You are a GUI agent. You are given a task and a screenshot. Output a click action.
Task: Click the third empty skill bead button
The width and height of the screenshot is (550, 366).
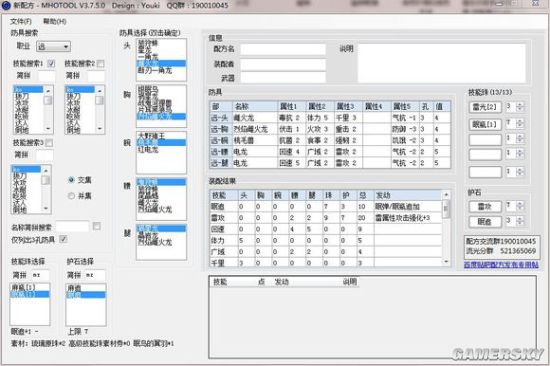(x=485, y=140)
